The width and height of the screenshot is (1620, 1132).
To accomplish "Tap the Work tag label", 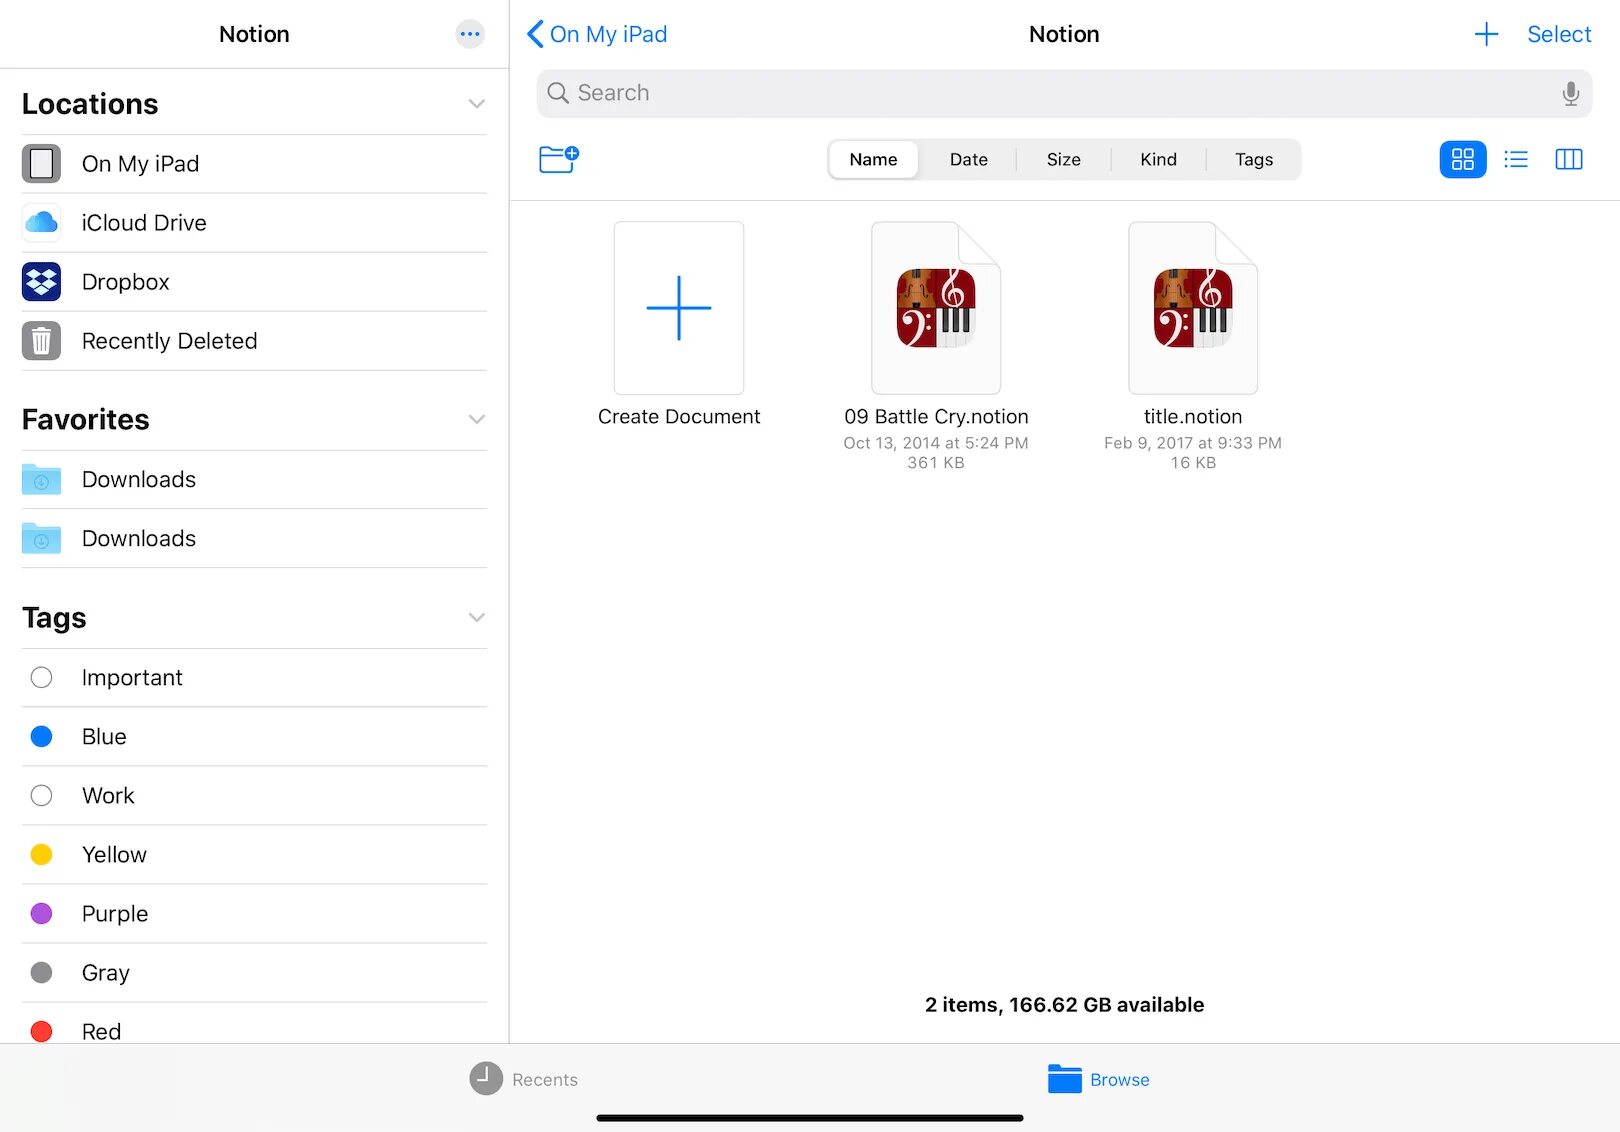I will (x=108, y=796).
